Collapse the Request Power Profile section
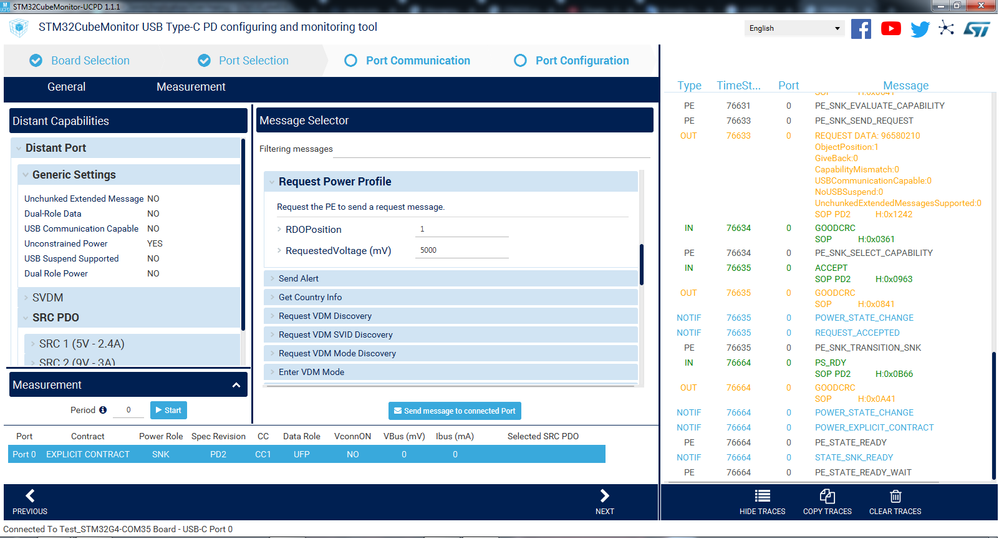Image resolution: width=999 pixels, height=538 pixels. click(271, 182)
